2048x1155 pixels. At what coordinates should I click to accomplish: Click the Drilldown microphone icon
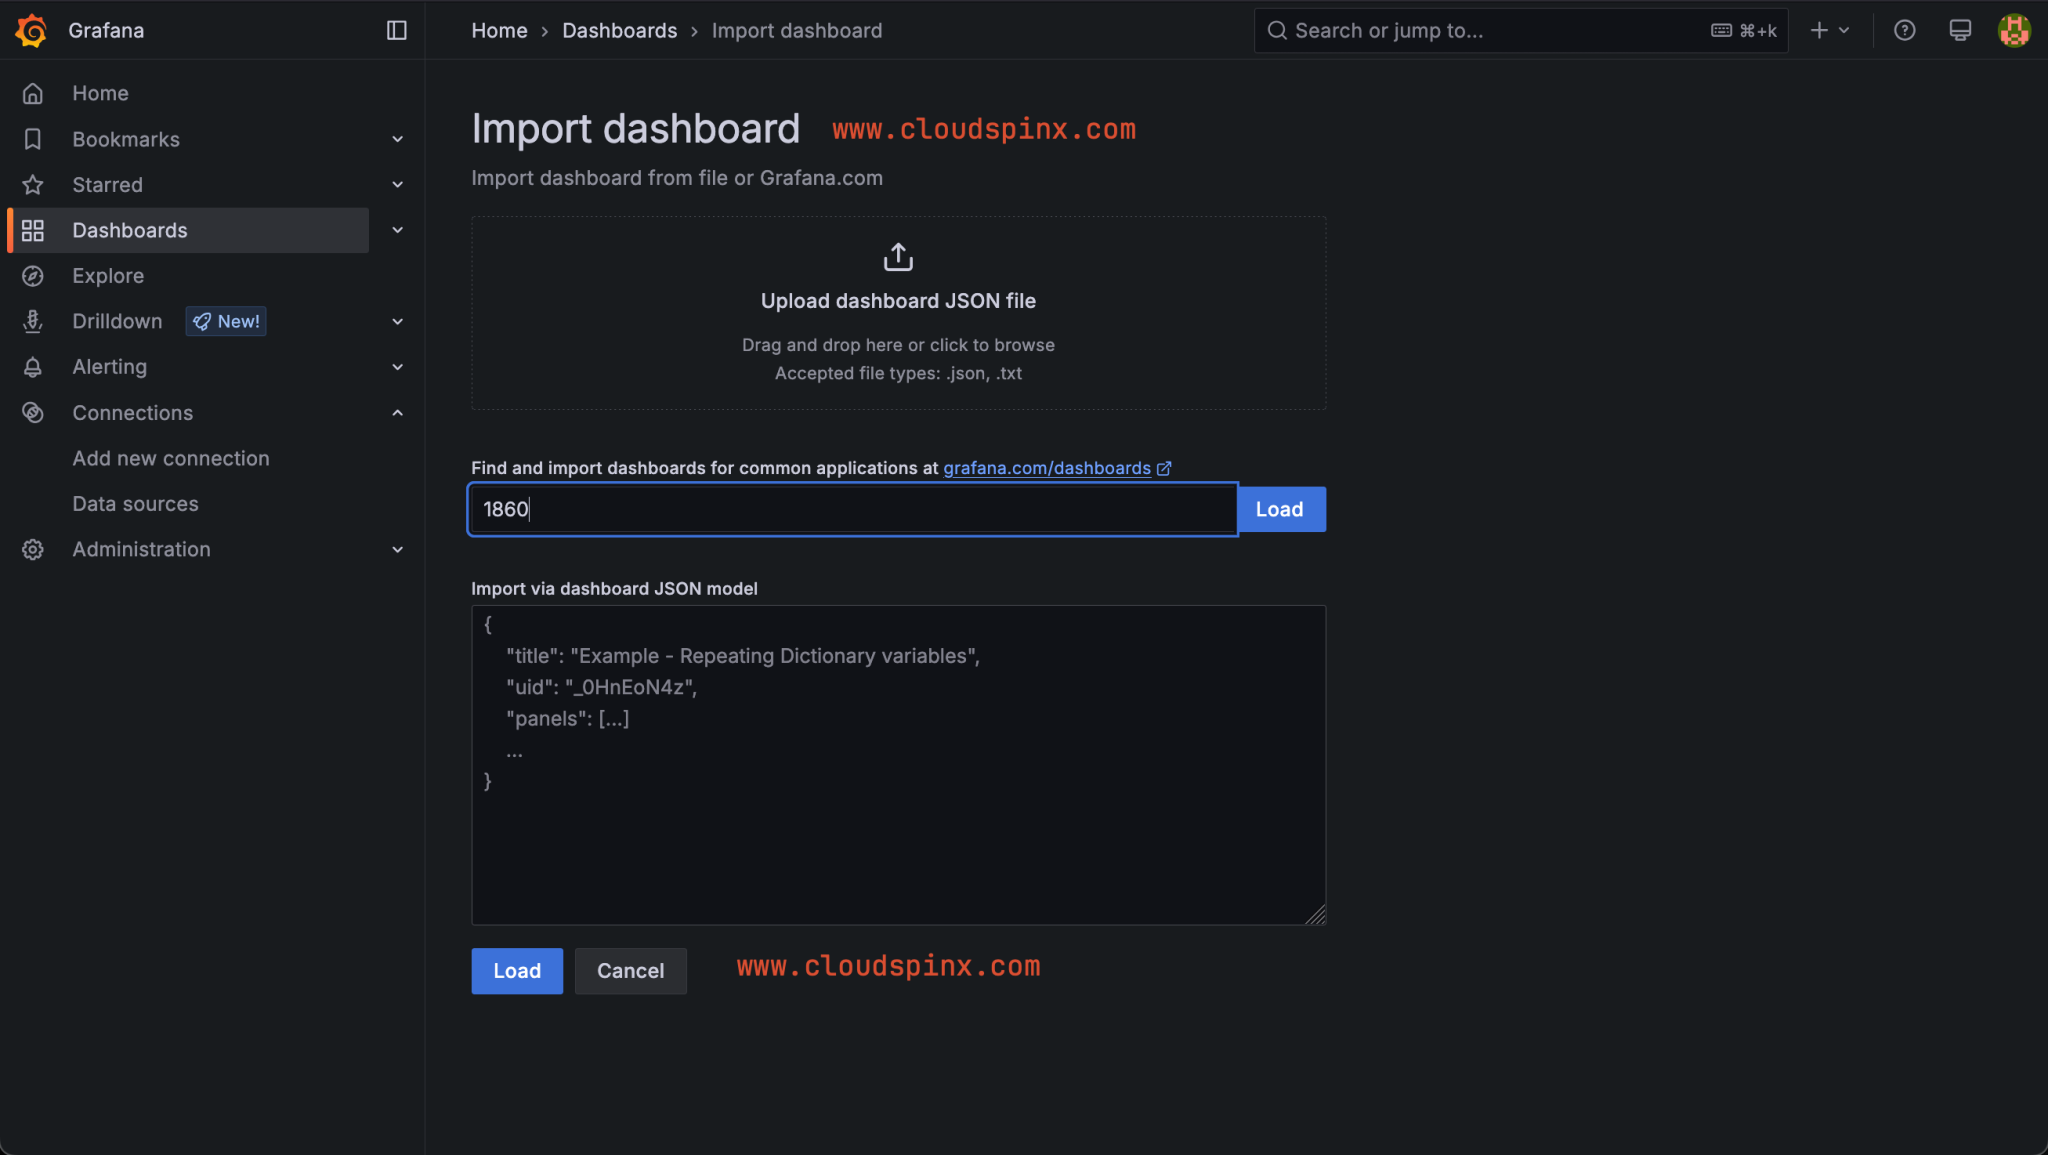point(33,321)
